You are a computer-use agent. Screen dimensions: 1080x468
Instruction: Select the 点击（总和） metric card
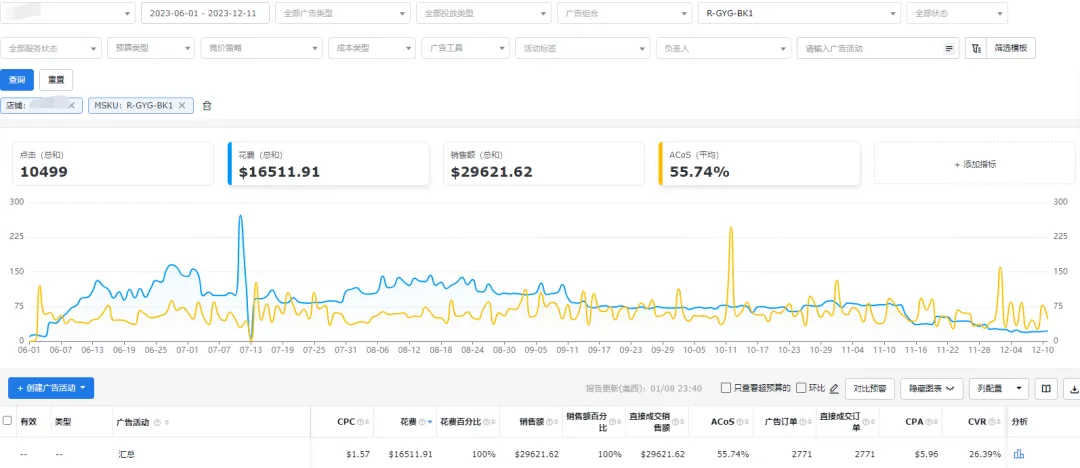point(113,163)
